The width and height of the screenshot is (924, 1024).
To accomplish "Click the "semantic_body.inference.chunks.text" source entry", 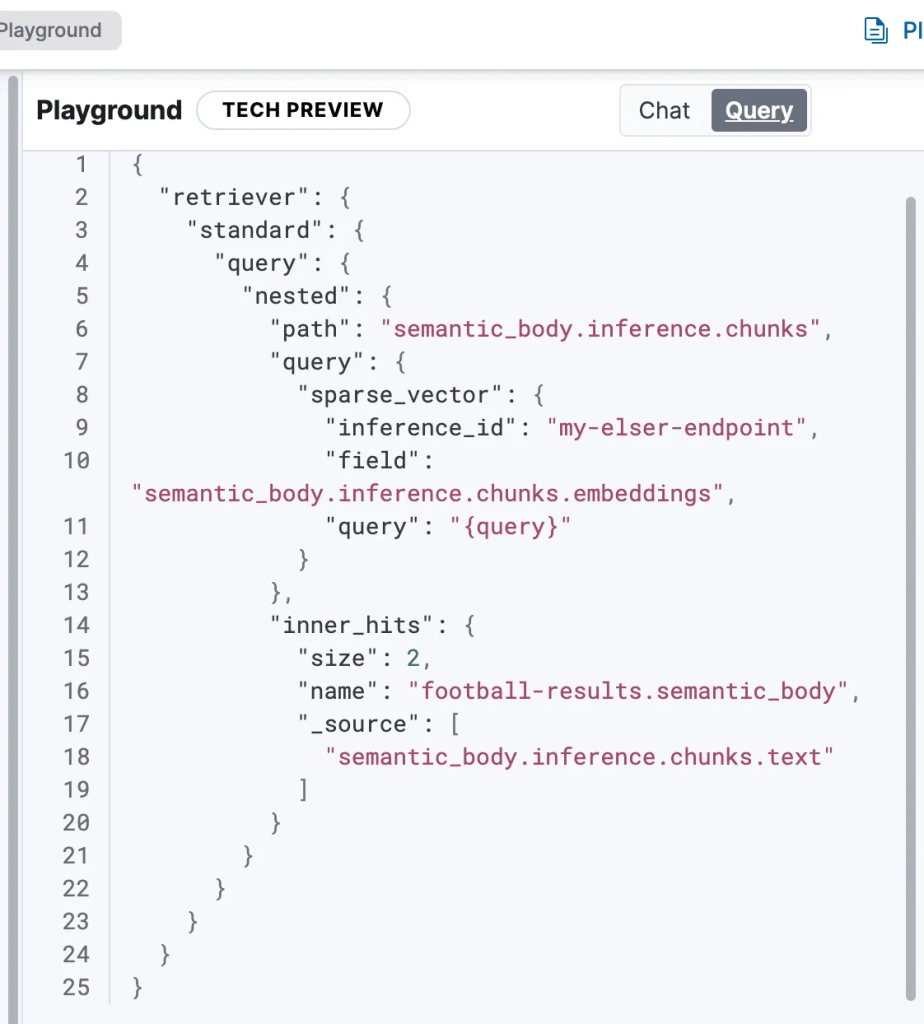I will pos(580,757).
